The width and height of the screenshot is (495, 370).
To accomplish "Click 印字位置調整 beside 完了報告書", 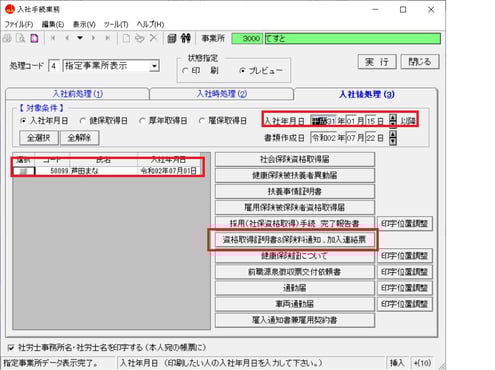I will coord(405,224).
